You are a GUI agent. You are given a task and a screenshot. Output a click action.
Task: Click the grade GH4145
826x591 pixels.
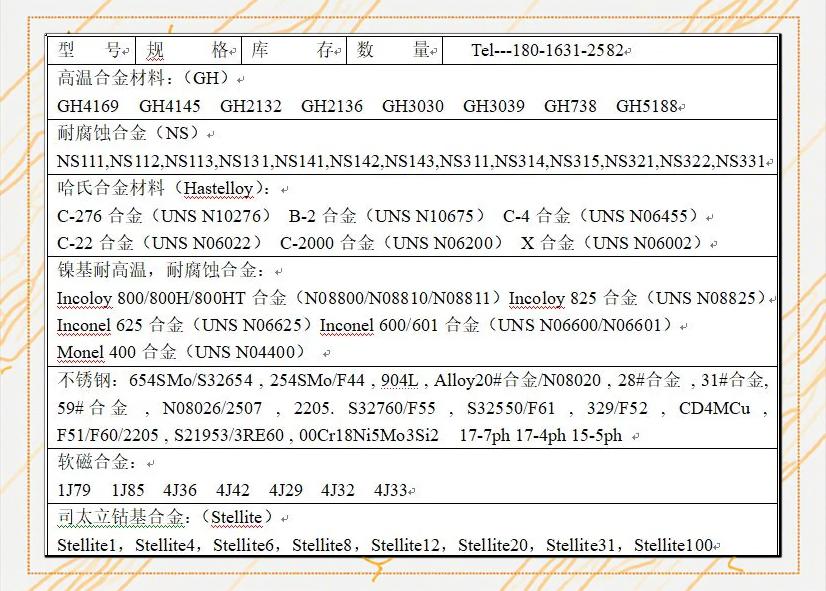170,106
